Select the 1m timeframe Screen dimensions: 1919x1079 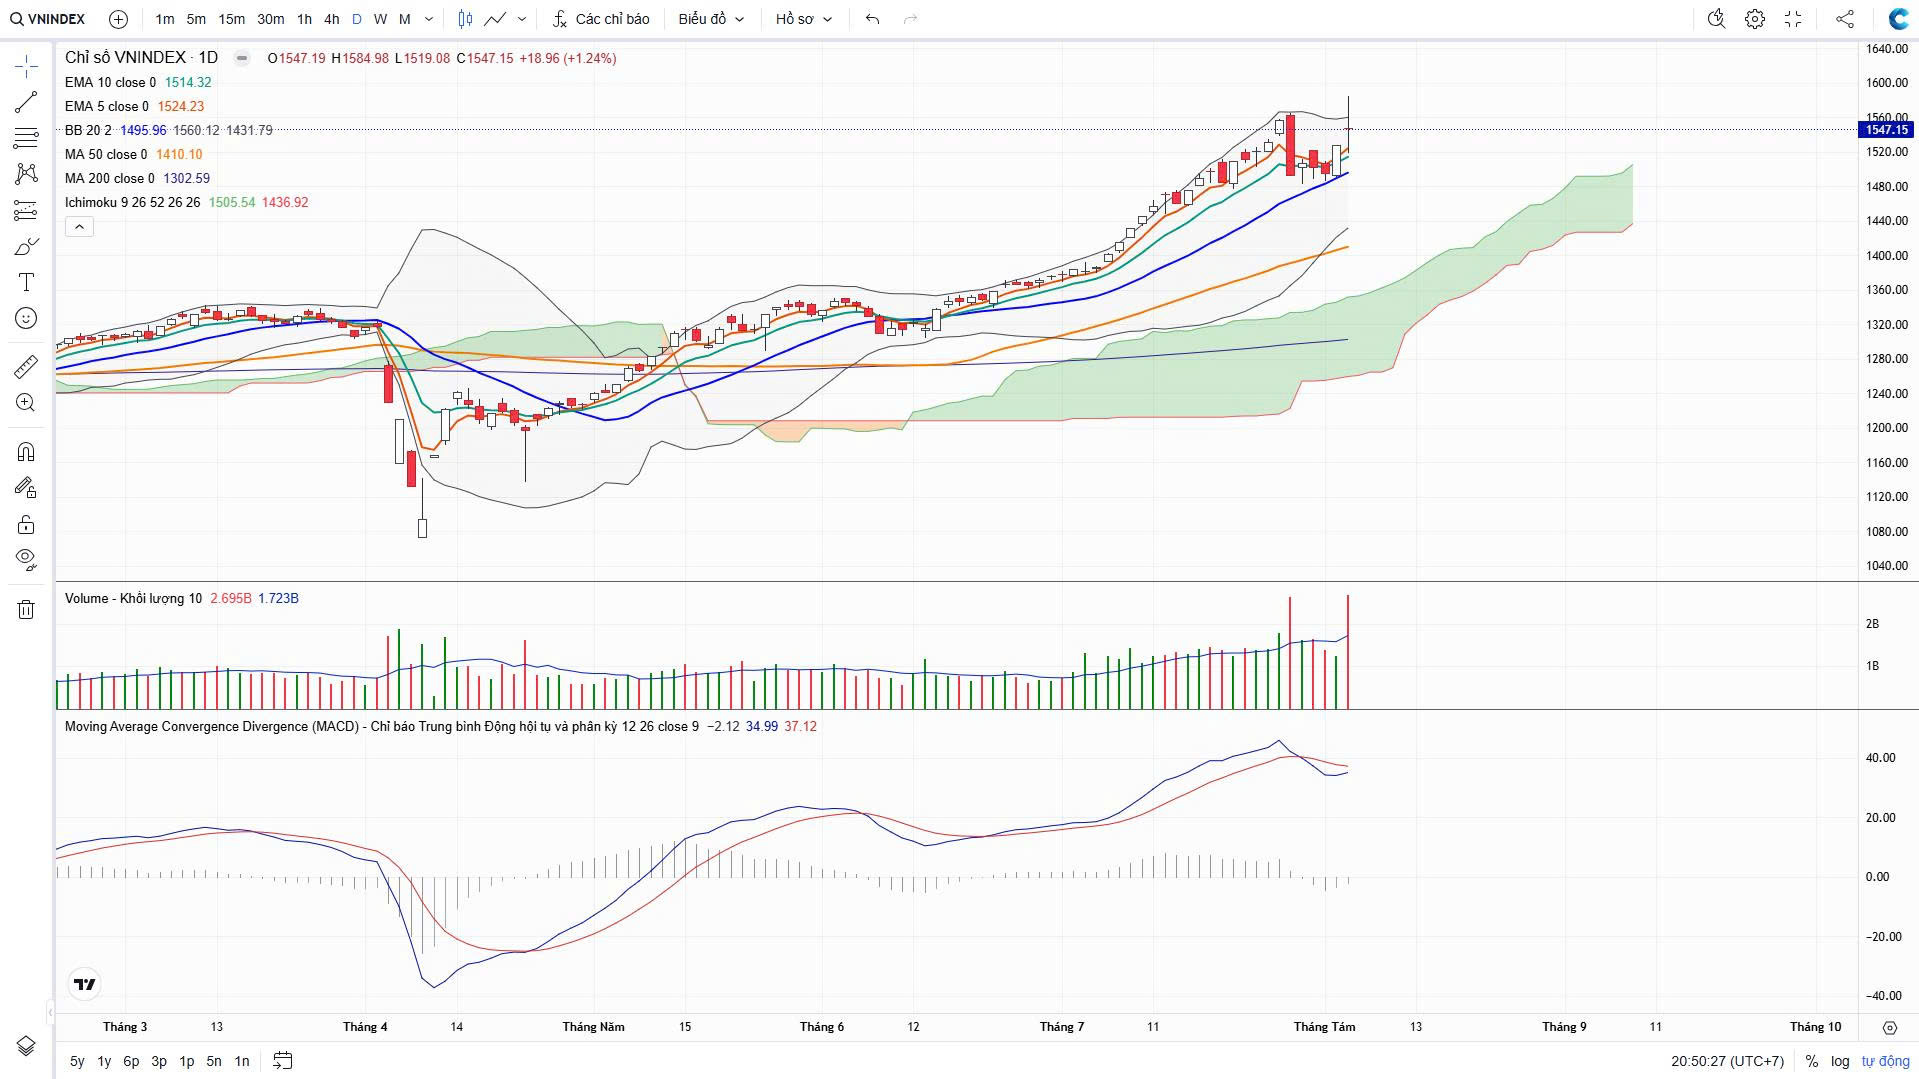[x=165, y=19]
